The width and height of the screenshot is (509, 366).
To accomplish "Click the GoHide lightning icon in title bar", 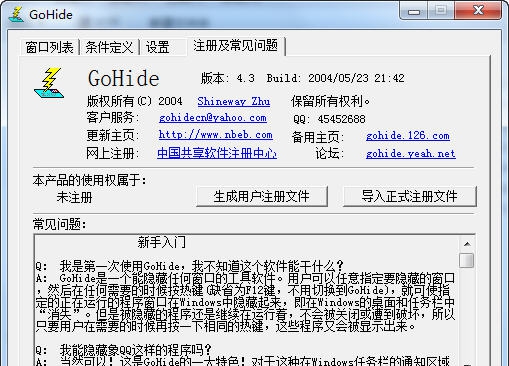I will point(16,14).
